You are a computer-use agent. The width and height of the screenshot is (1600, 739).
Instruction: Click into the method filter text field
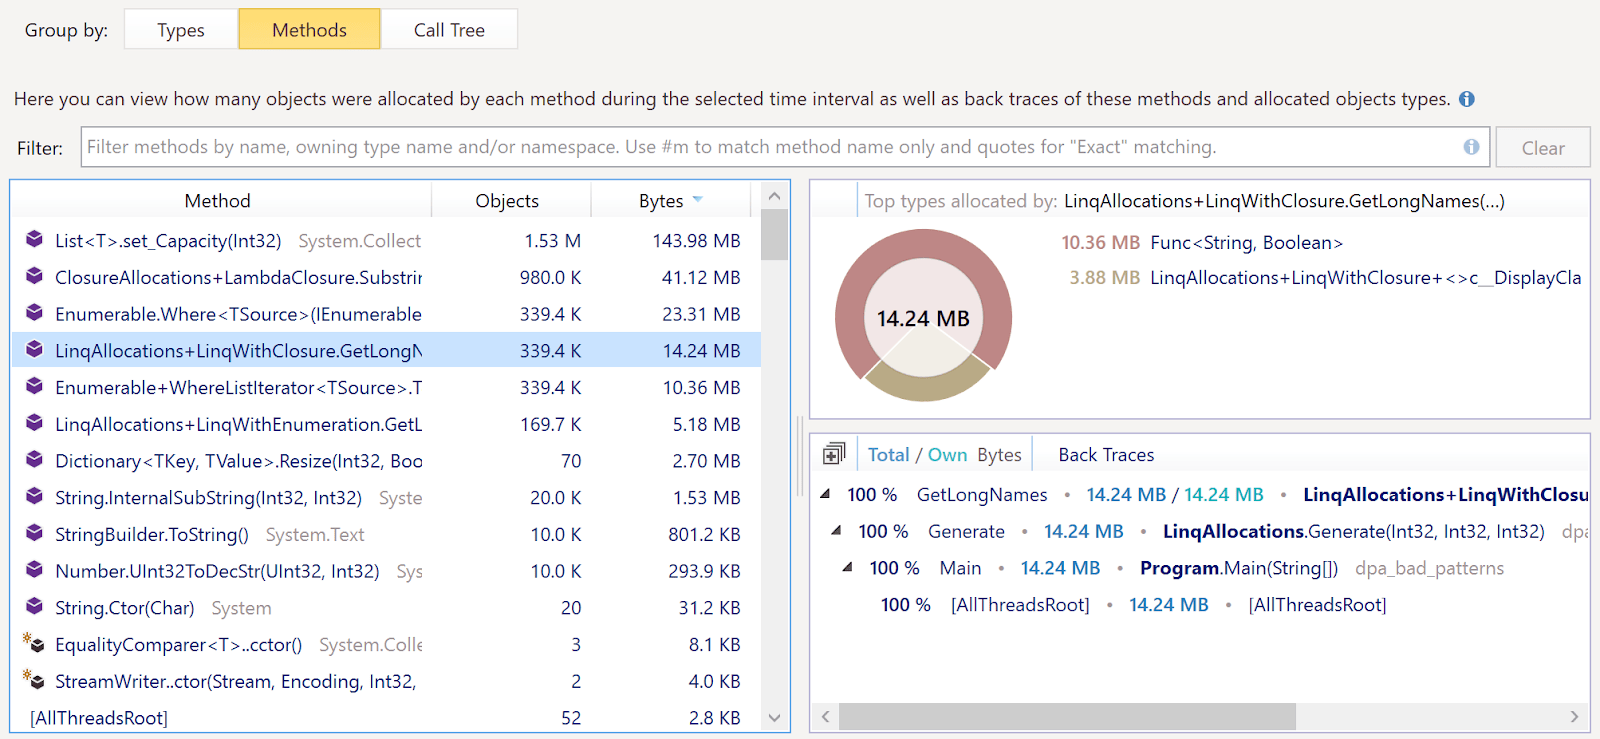click(x=770, y=147)
